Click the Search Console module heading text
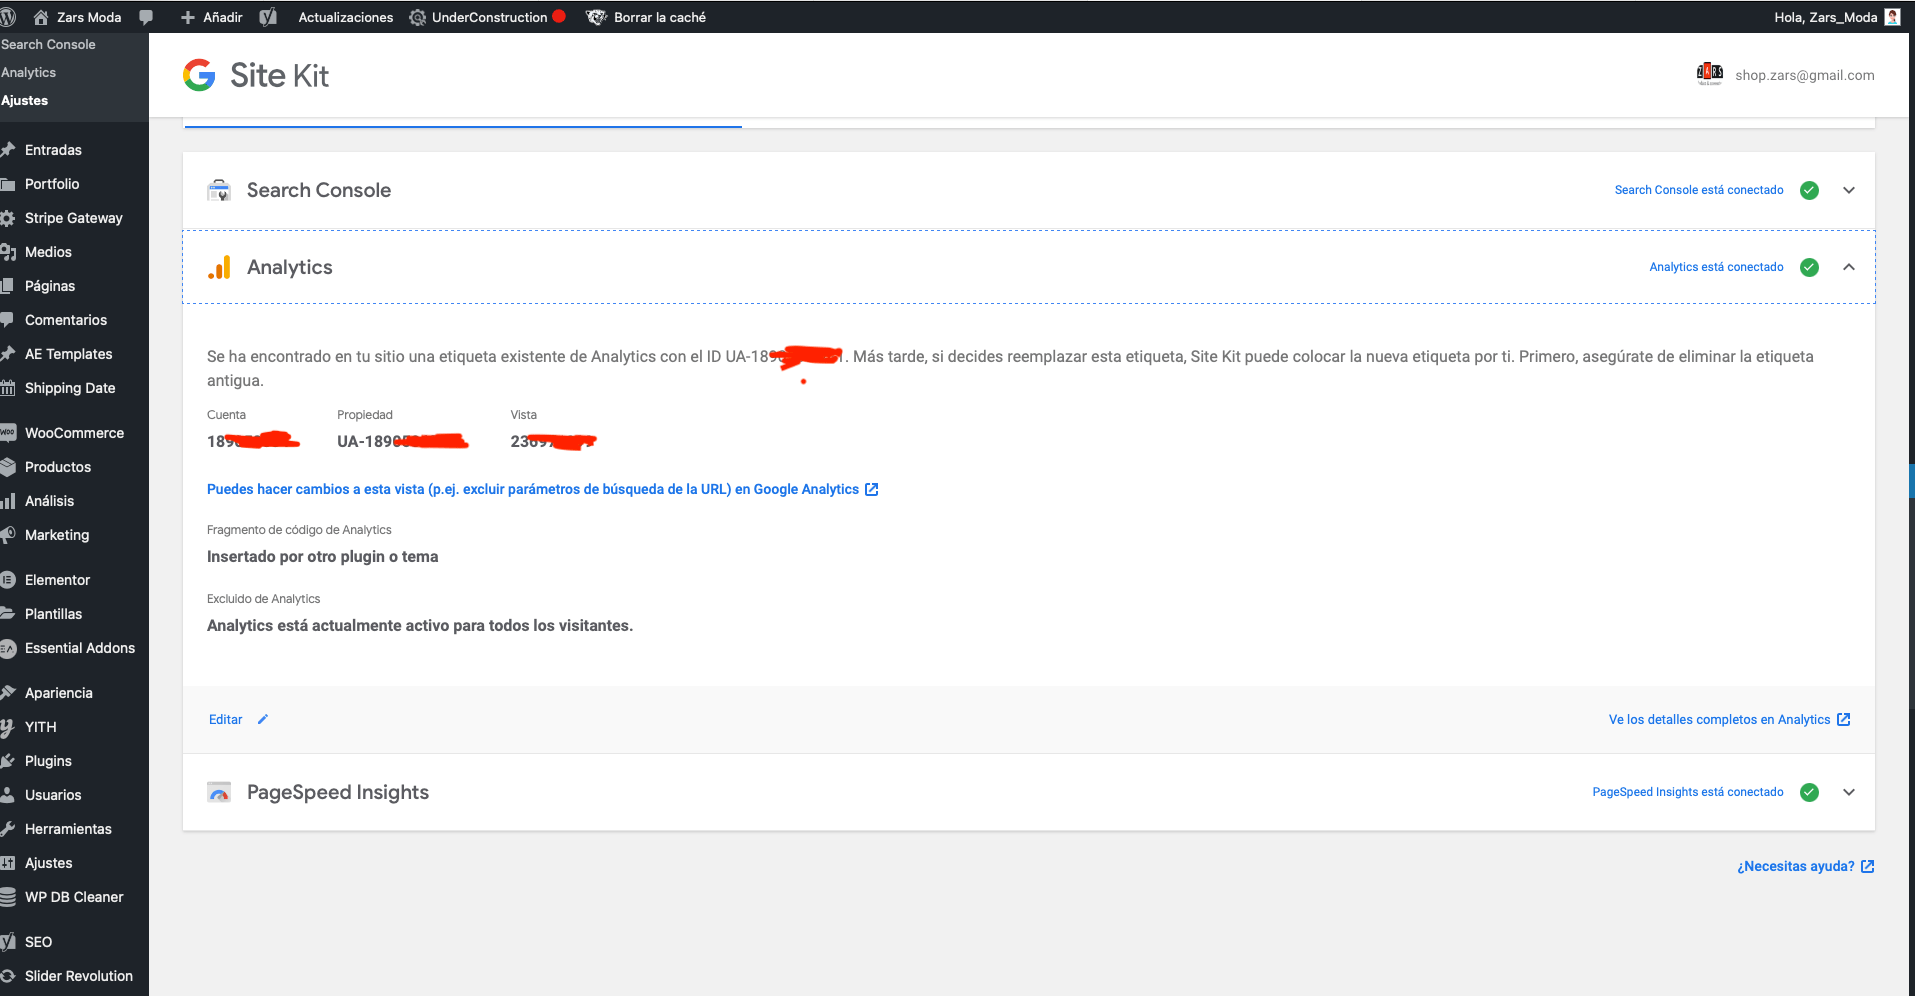 click(319, 190)
